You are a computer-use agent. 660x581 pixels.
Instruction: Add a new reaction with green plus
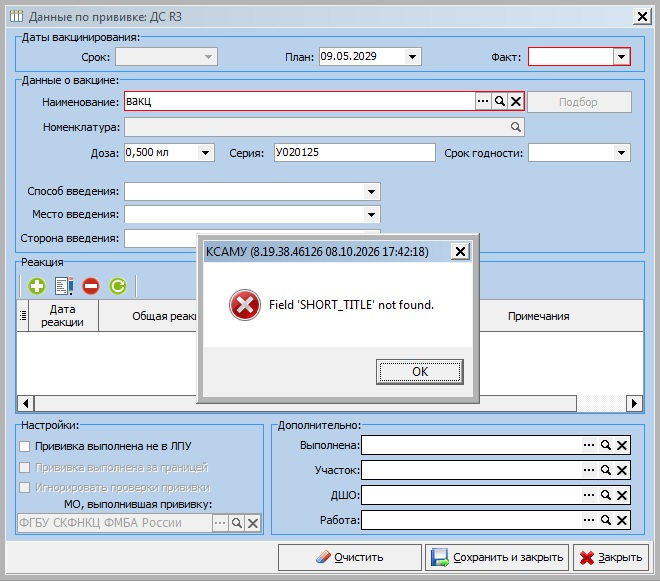(37, 286)
